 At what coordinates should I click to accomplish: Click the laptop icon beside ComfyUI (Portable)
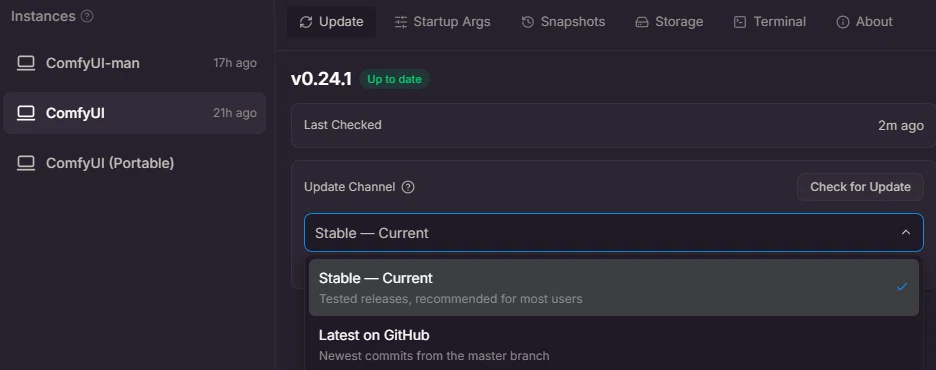coord(26,163)
